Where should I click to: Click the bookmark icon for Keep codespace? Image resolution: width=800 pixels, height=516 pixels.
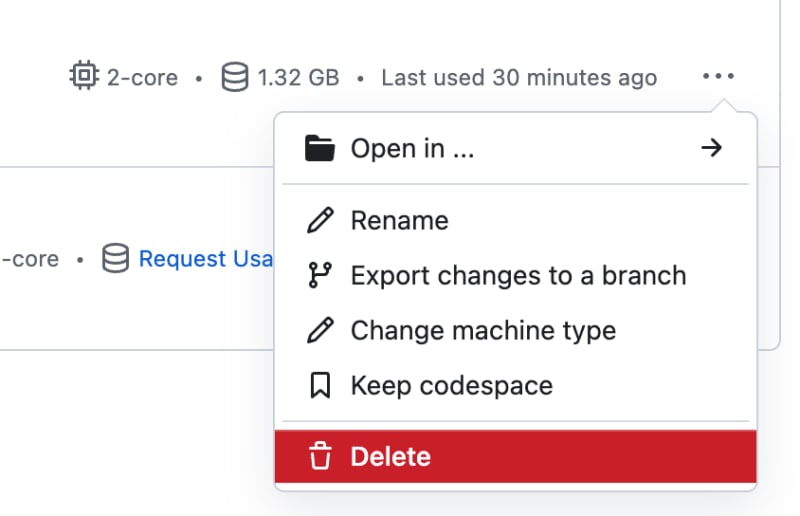click(320, 385)
